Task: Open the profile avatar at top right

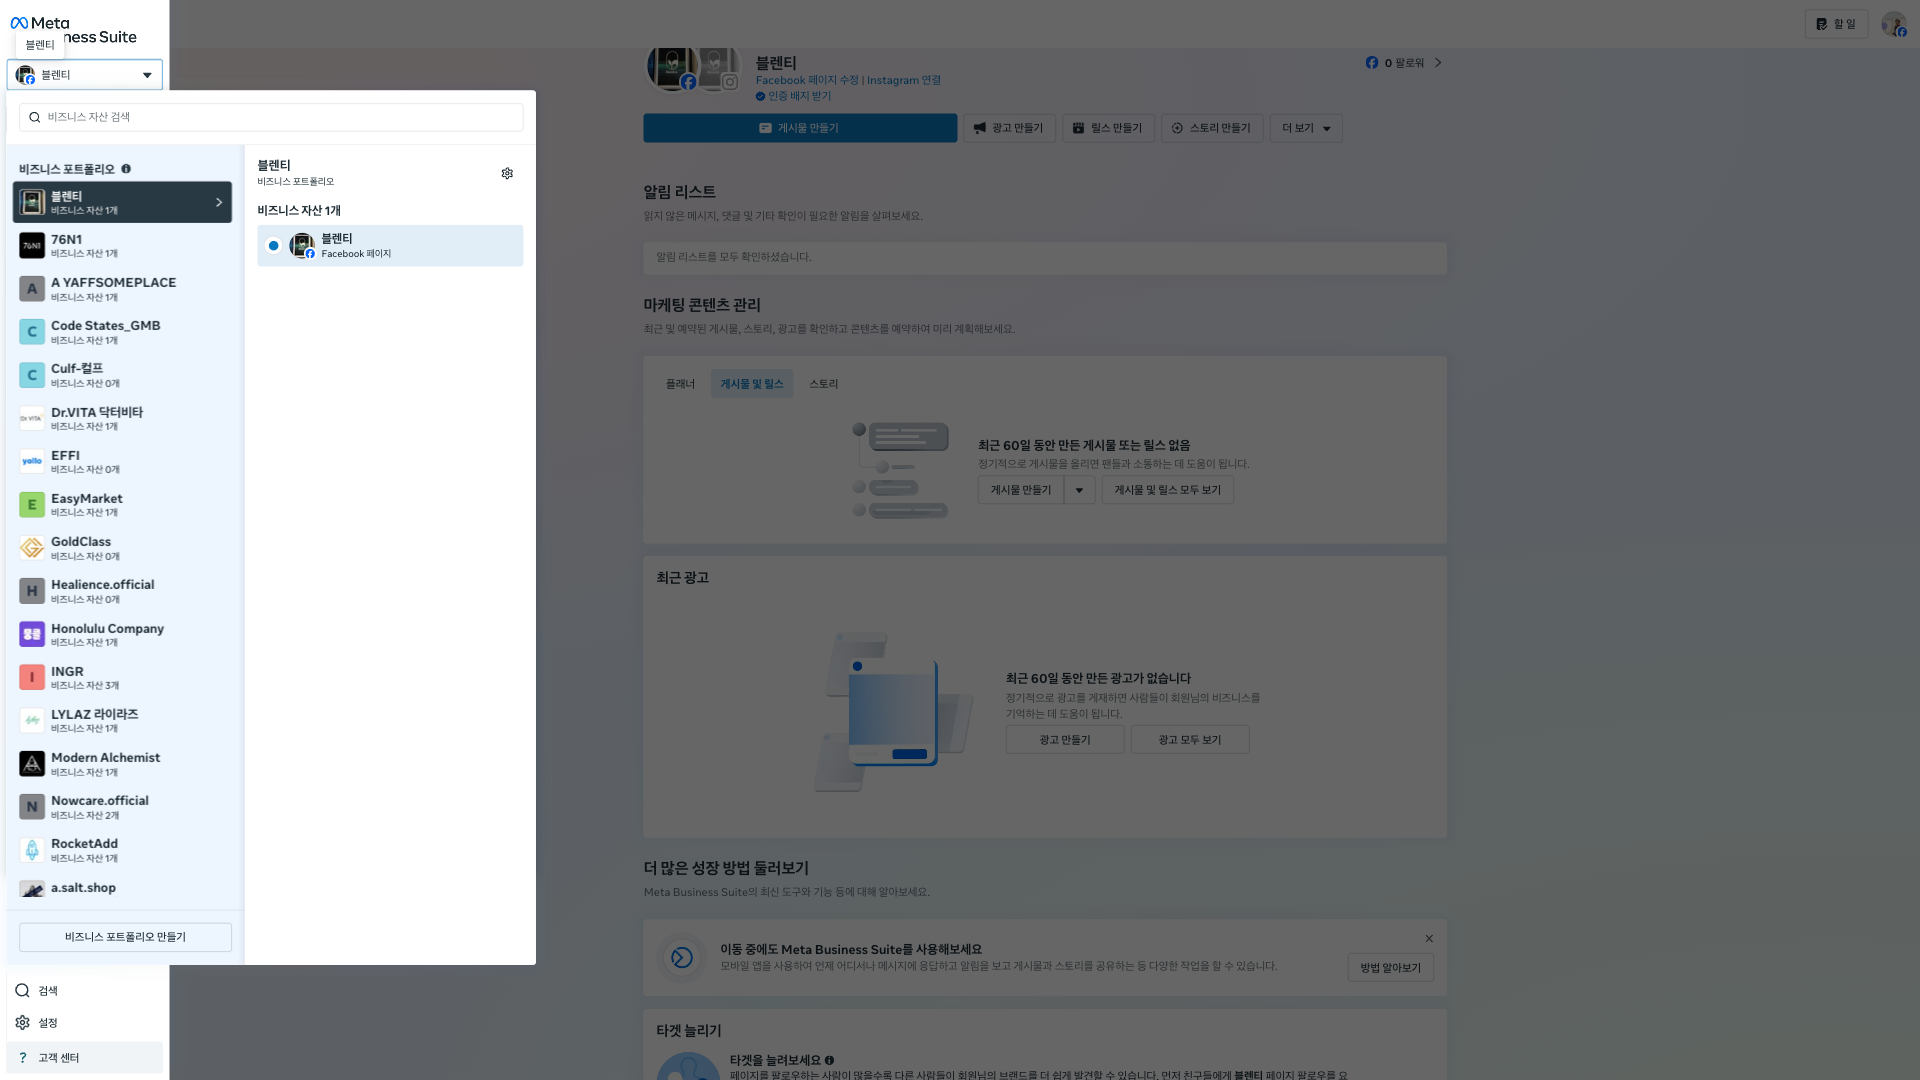Action: (1894, 24)
